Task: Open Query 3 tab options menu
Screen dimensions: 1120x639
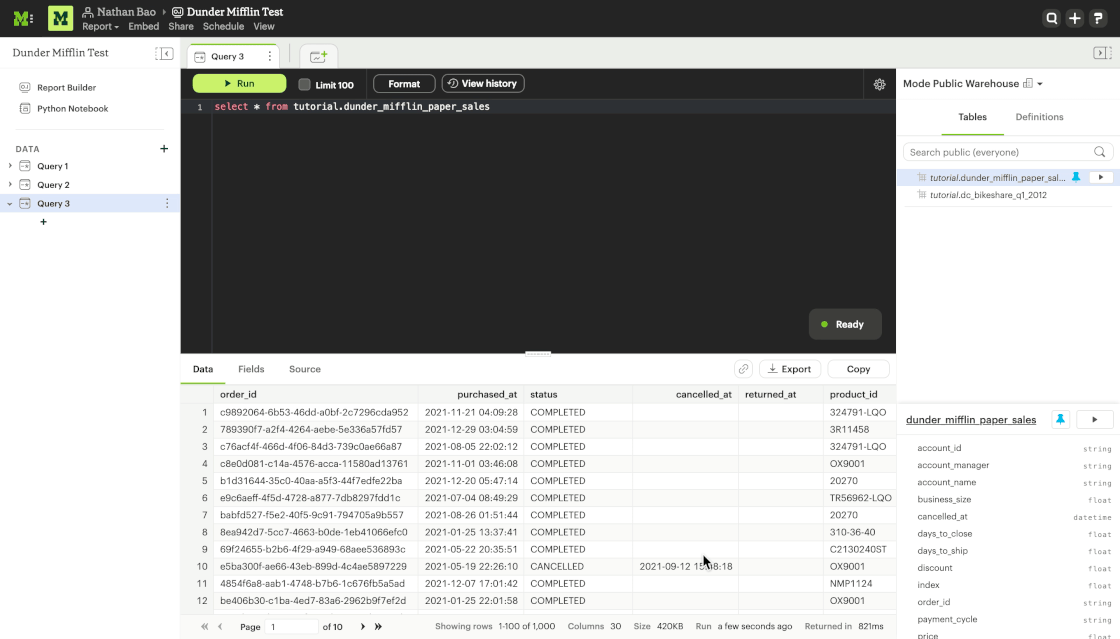Action: pos(269,56)
